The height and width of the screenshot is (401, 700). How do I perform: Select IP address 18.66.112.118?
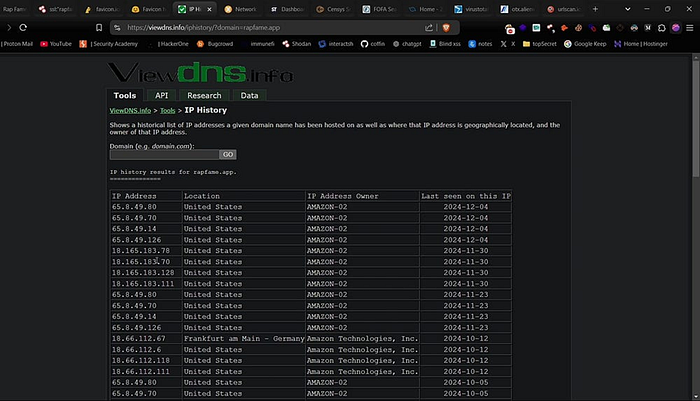pyautogui.click(x=141, y=360)
